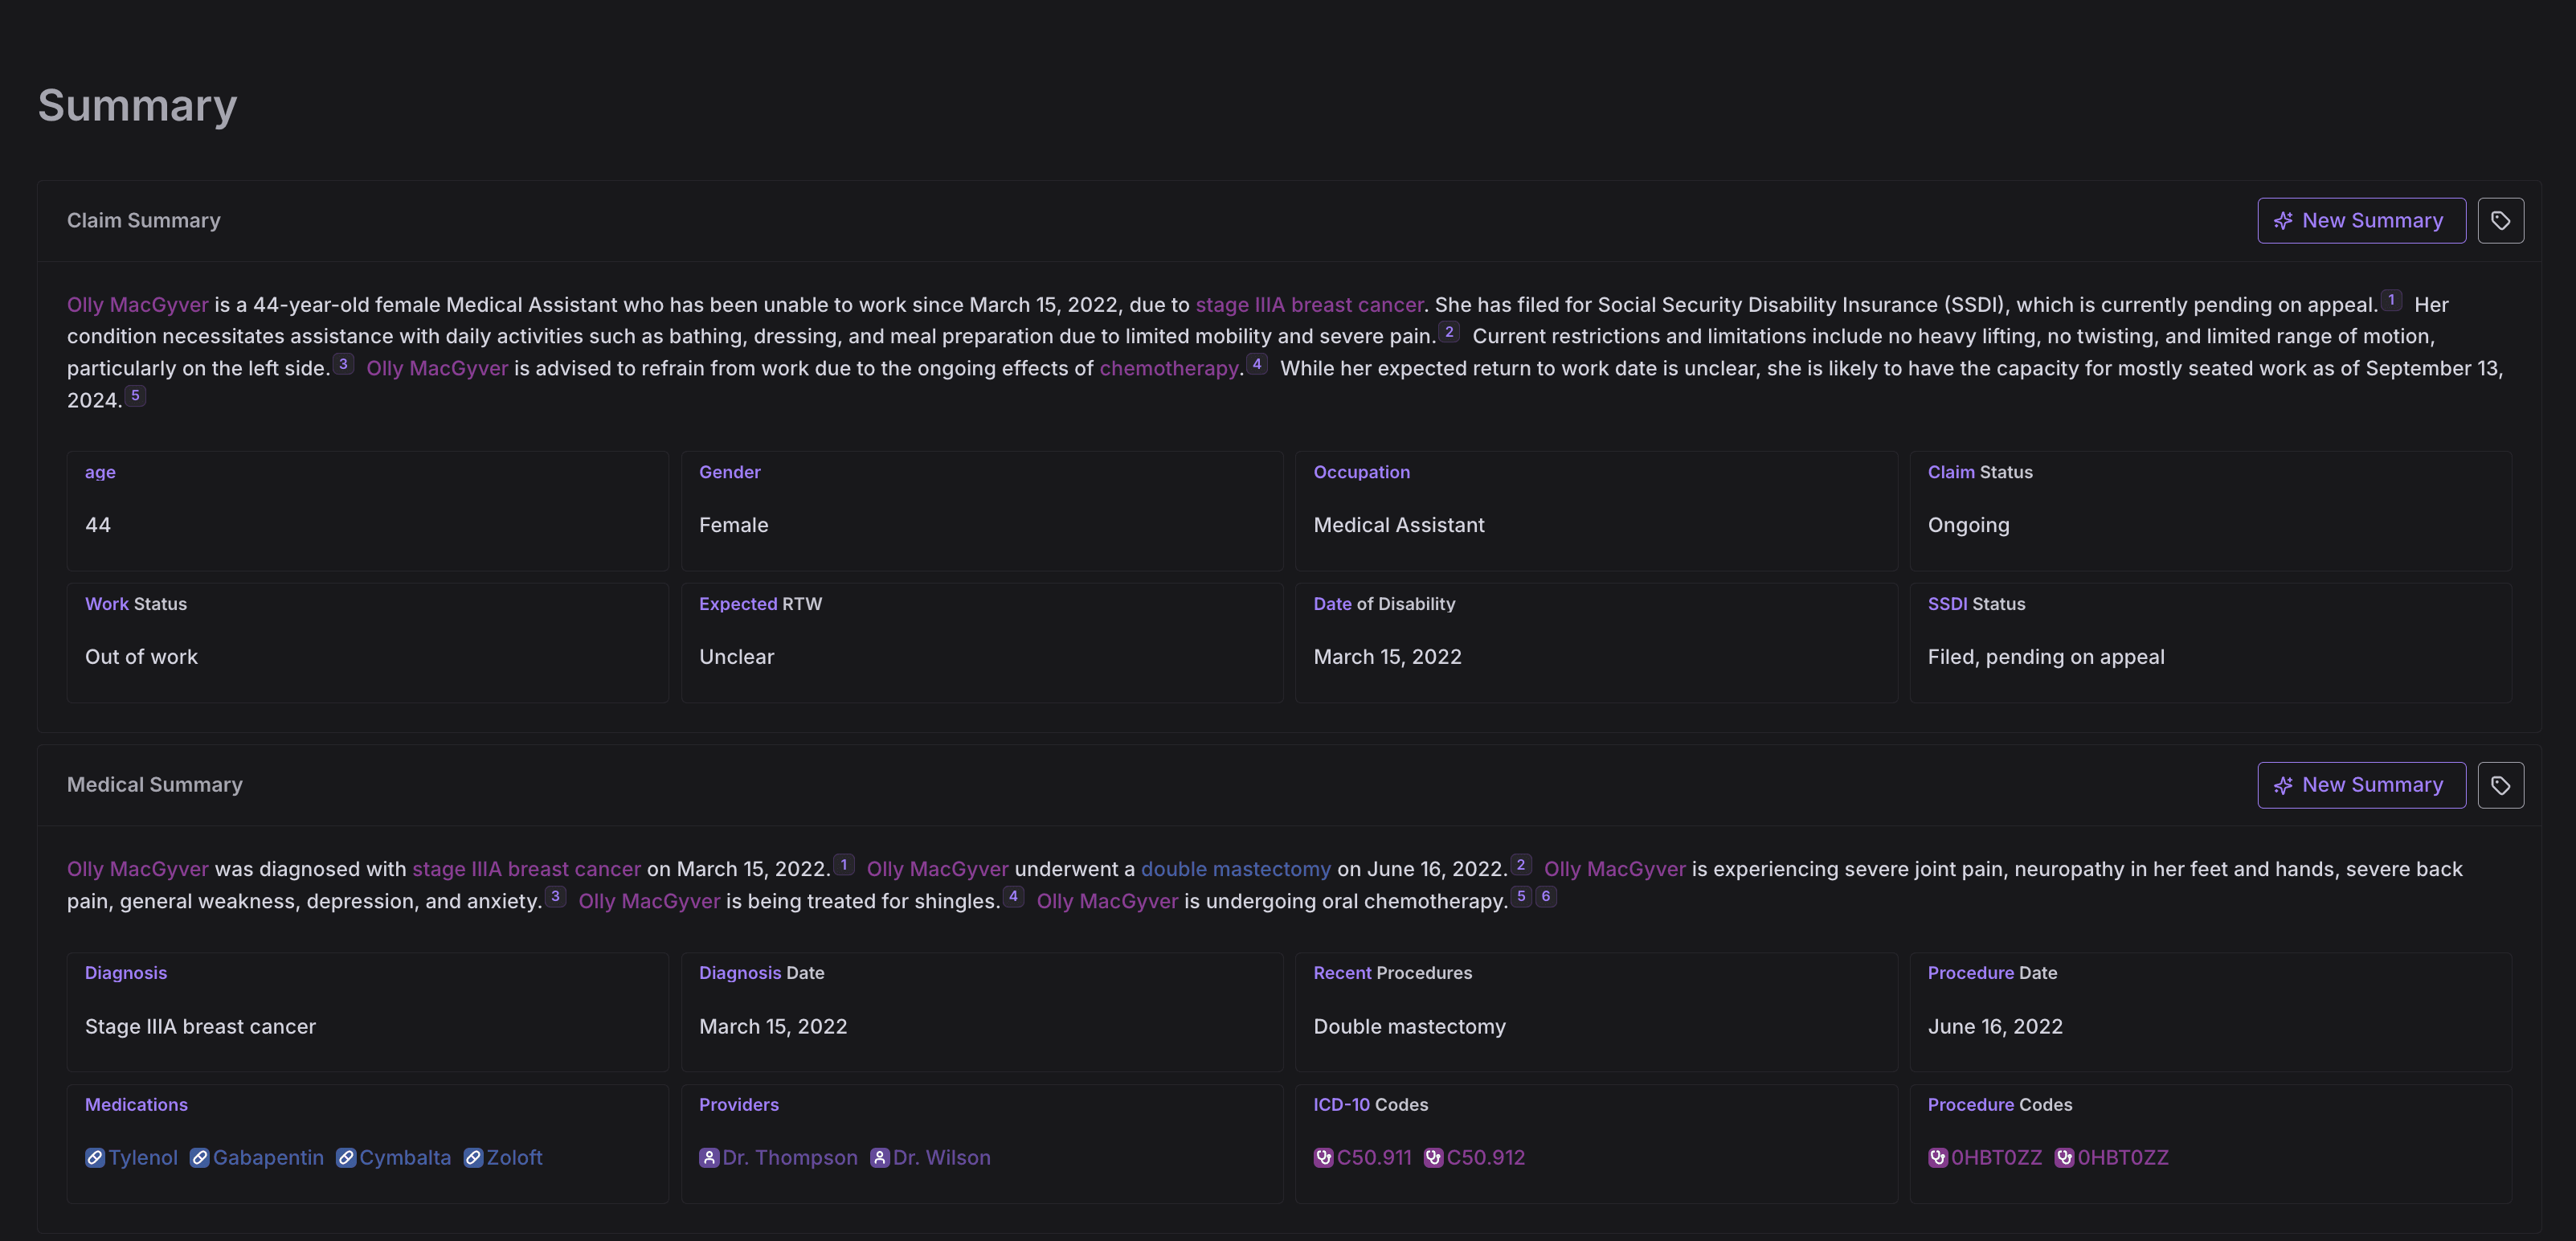
Task: Click the chemotherapy link in the Claim Summary text
Action: [1168, 368]
